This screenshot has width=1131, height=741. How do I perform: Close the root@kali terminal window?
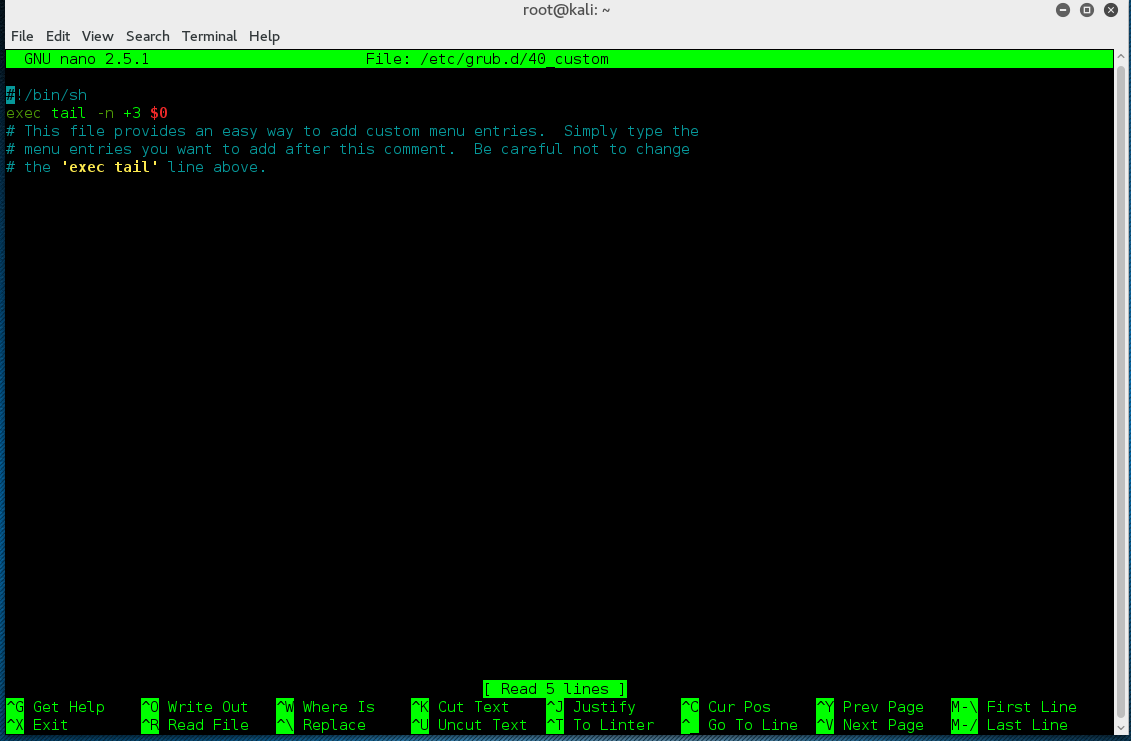coord(1110,10)
